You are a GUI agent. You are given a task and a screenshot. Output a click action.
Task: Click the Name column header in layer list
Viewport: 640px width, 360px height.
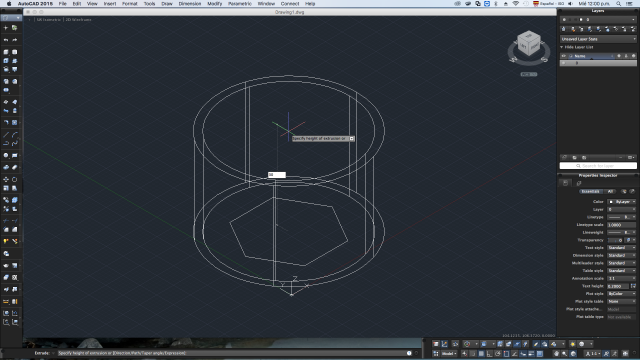(580, 56)
